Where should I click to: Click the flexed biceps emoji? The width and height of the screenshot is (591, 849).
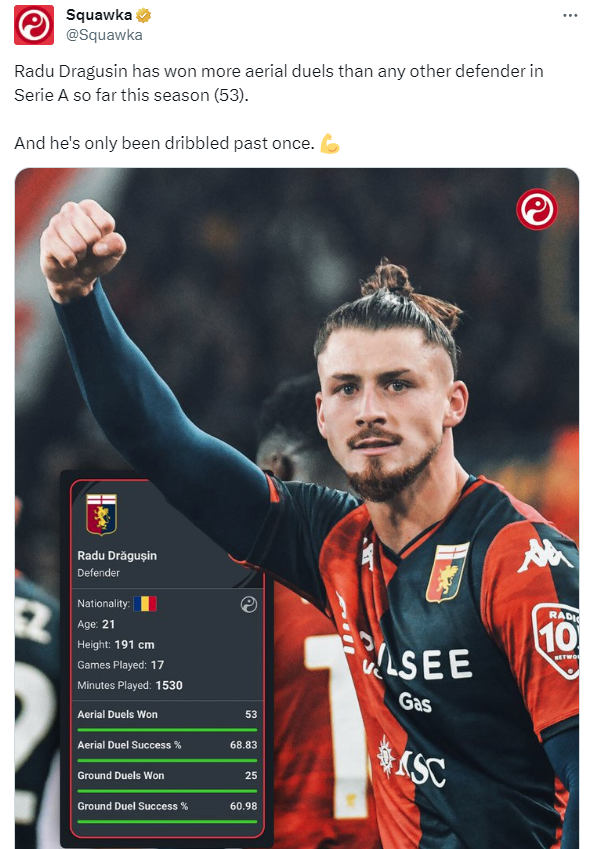click(330, 143)
